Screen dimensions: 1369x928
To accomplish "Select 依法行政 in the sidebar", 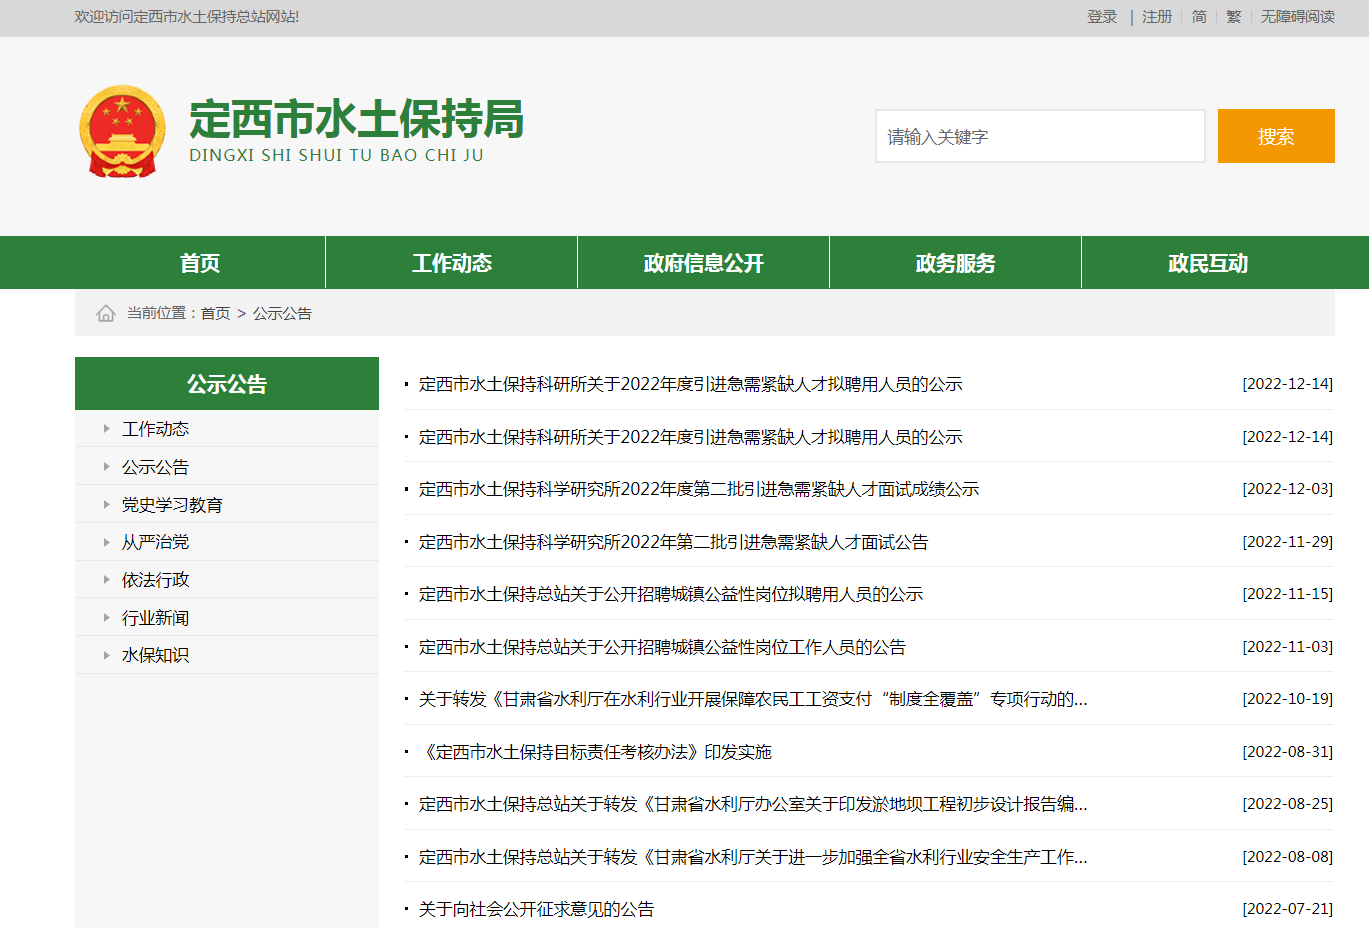I will (155, 580).
